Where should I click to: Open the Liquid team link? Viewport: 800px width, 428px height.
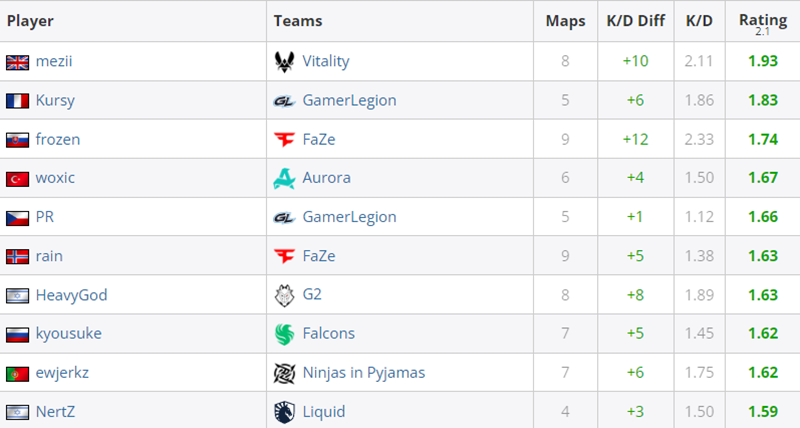[x=324, y=412]
